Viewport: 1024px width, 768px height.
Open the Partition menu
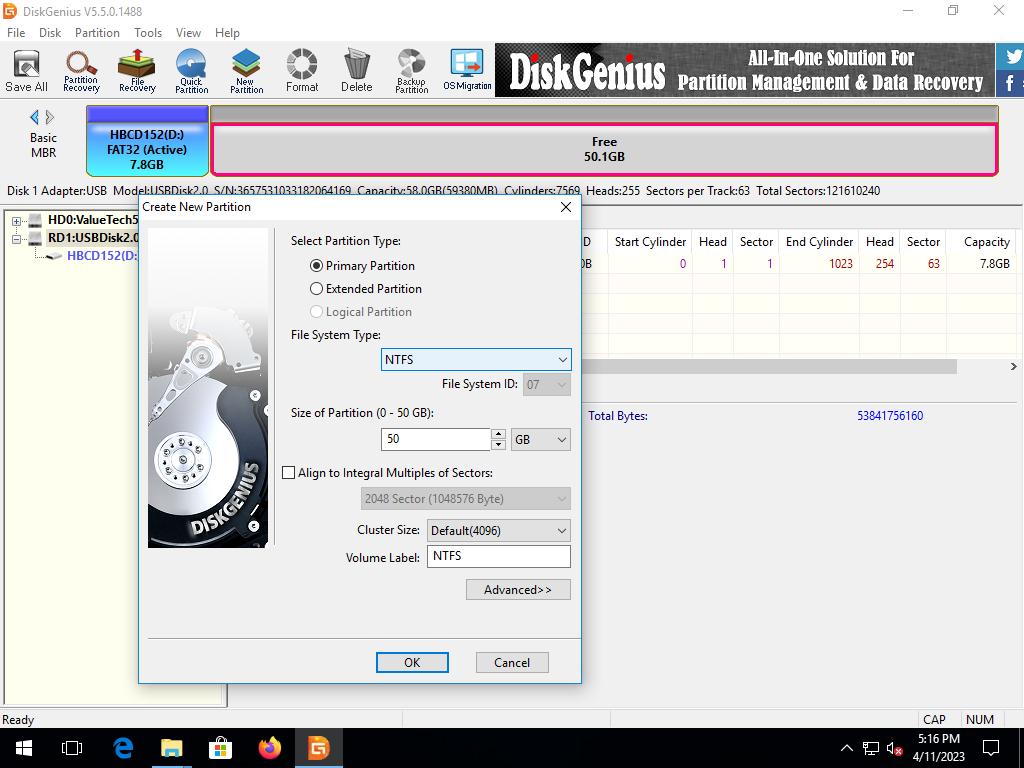pos(97,32)
